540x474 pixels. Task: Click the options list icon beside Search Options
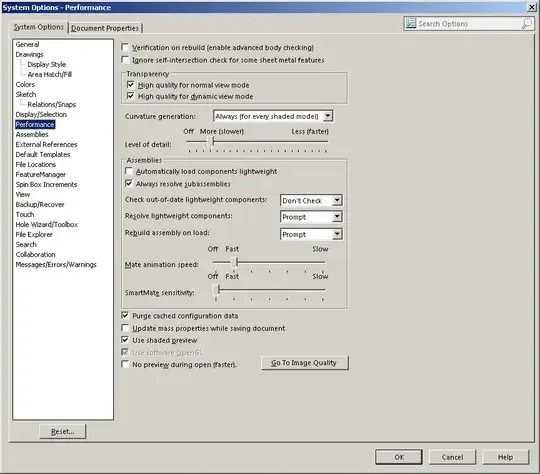(411, 23)
